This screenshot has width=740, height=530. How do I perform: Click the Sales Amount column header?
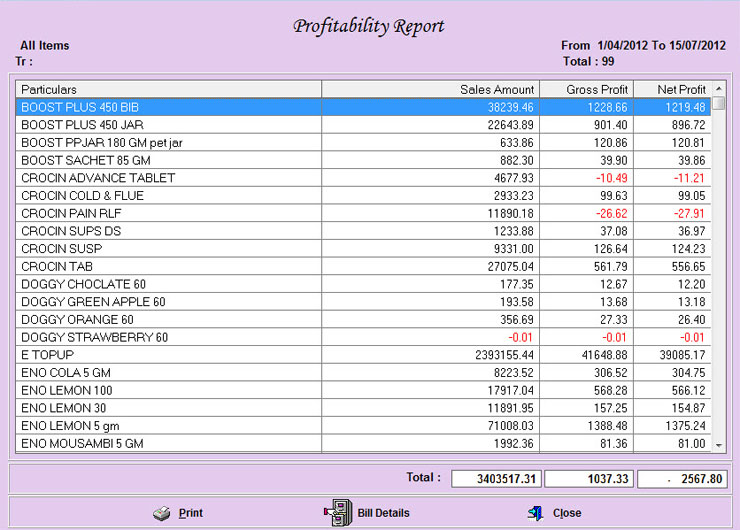click(430, 89)
